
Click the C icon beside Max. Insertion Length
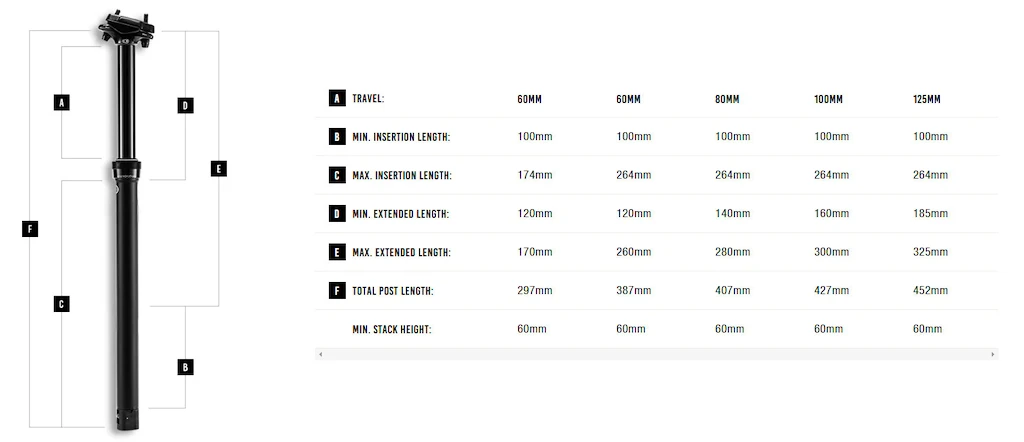click(x=337, y=175)
